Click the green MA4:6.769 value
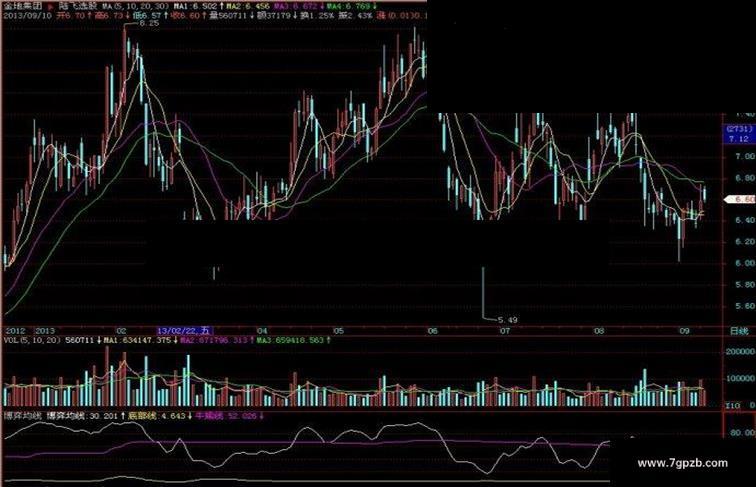Screen dimensions: 756x487 (348, 6)
